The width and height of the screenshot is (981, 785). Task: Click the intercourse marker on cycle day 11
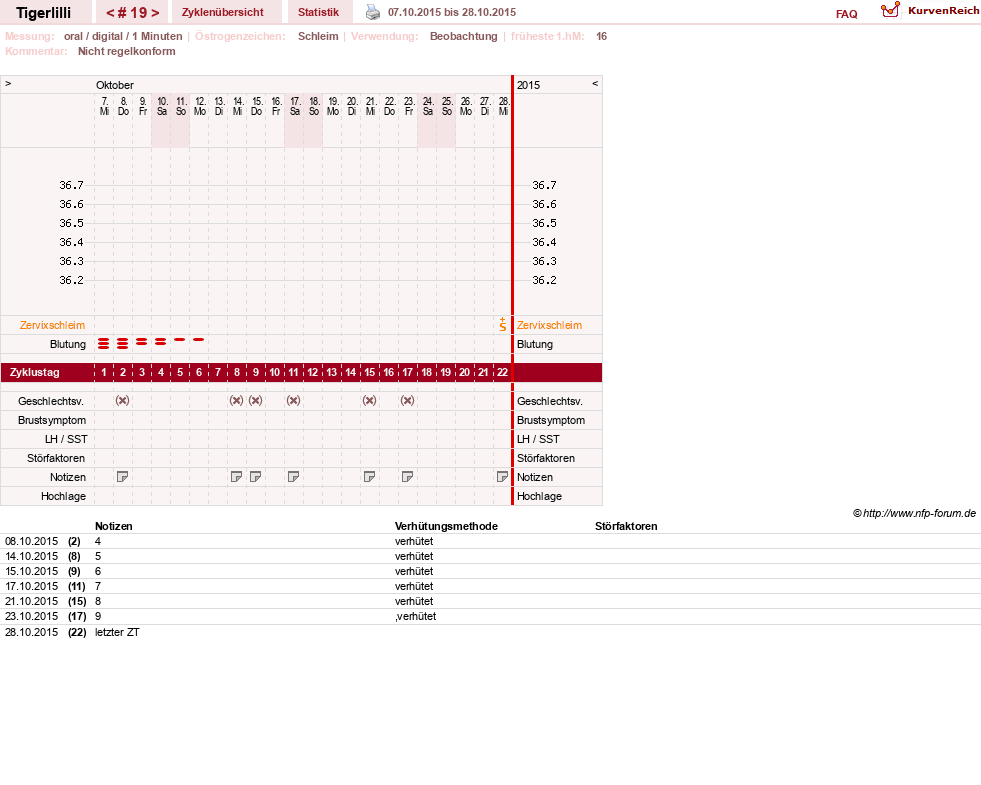tap(293, 400)
